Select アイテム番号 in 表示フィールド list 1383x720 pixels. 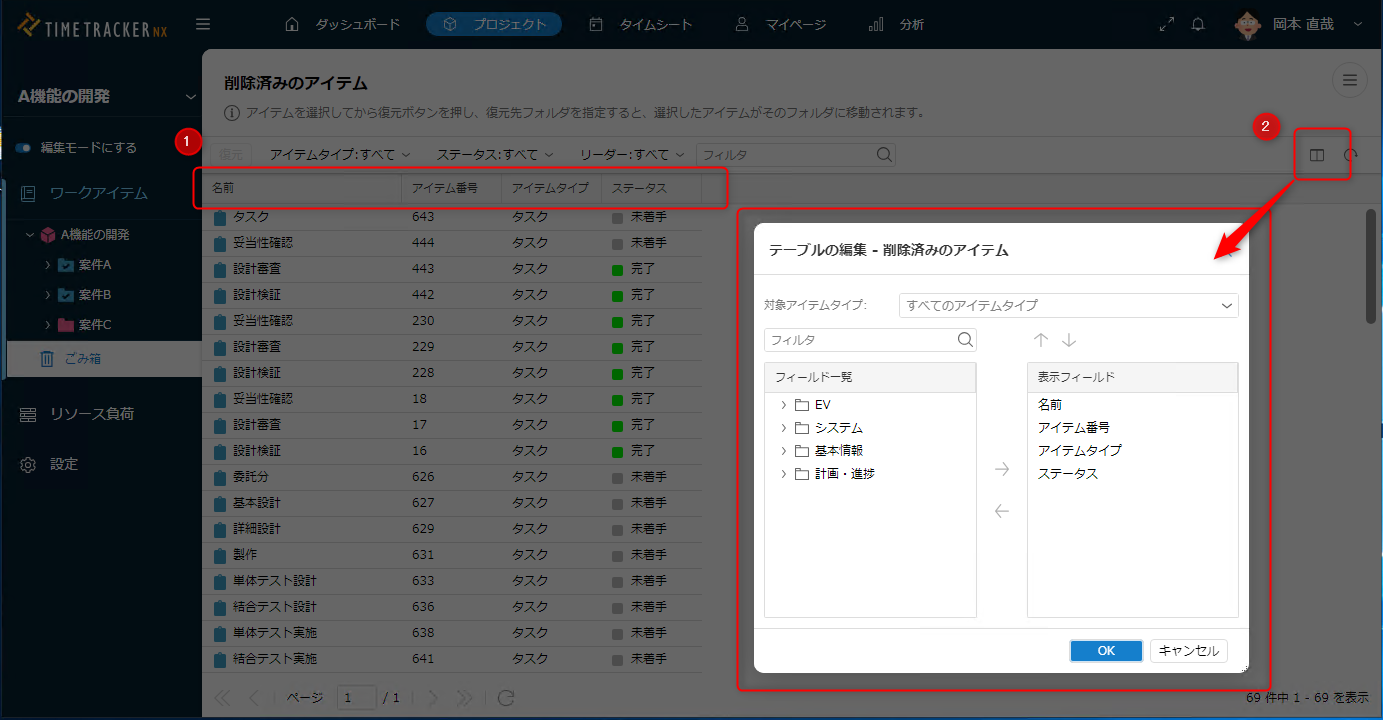click(1074, 427)
